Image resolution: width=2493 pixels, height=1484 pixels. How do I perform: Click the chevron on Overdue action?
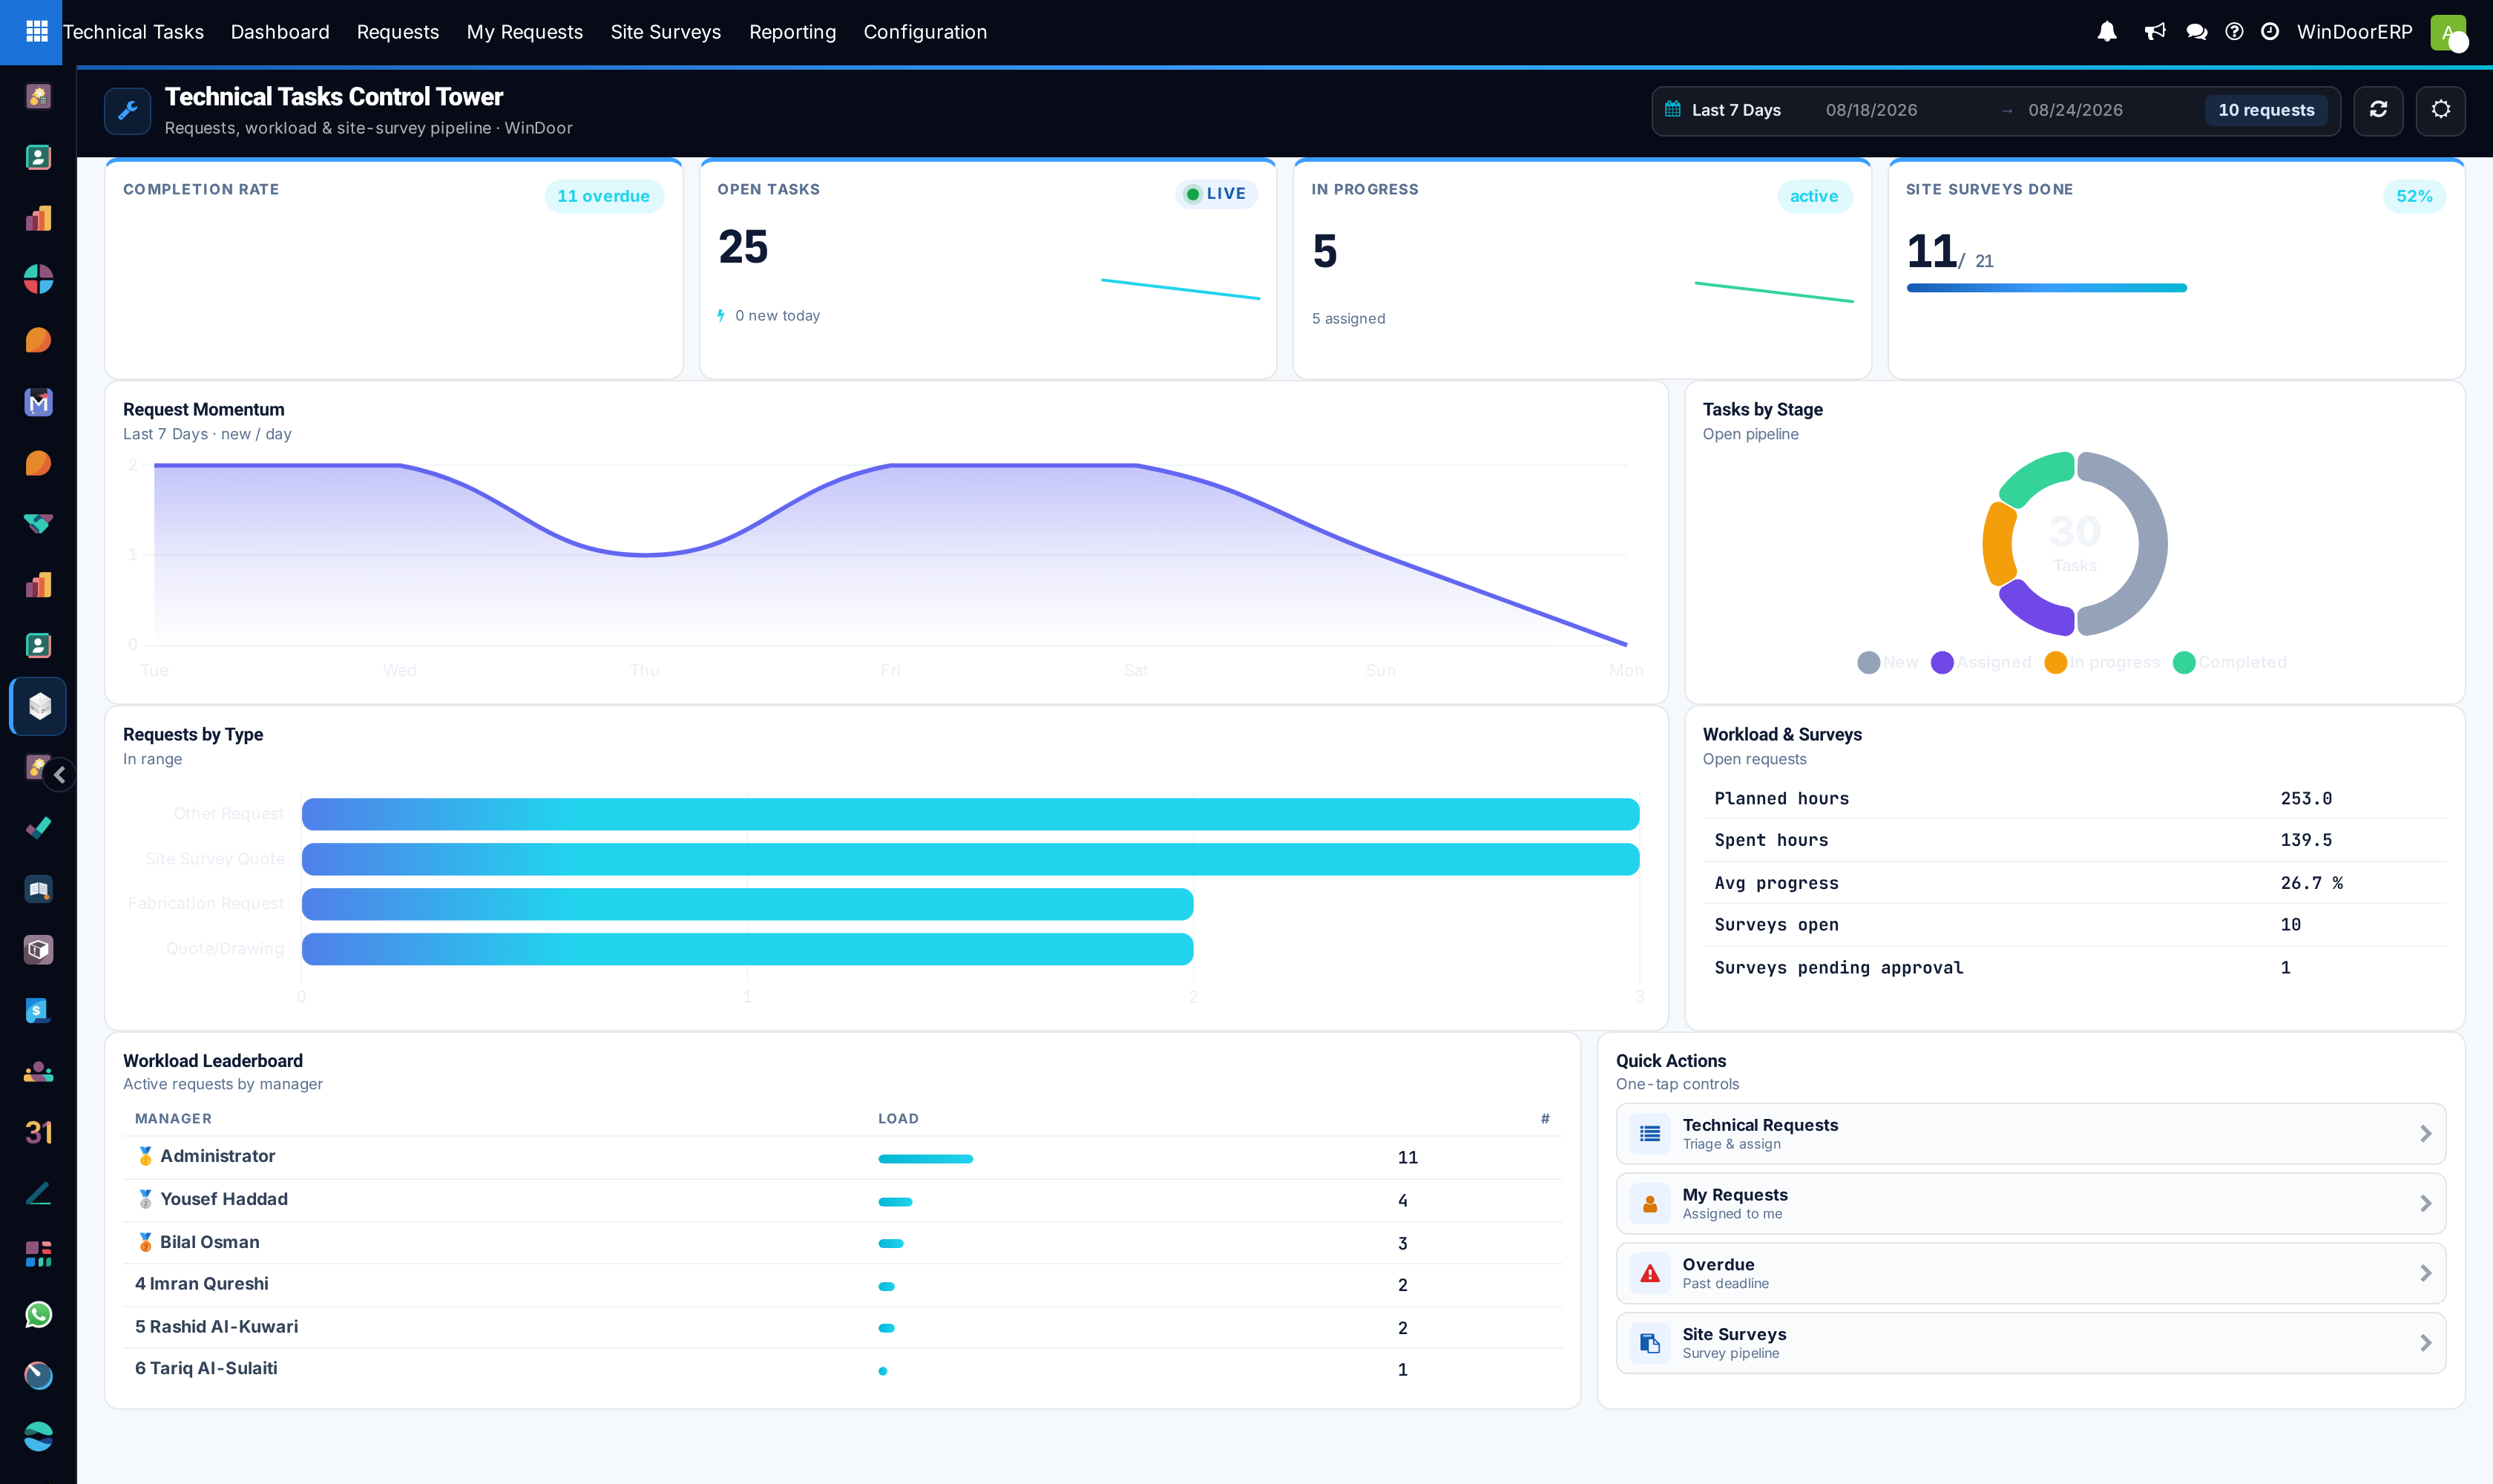pos(2425,1273)
